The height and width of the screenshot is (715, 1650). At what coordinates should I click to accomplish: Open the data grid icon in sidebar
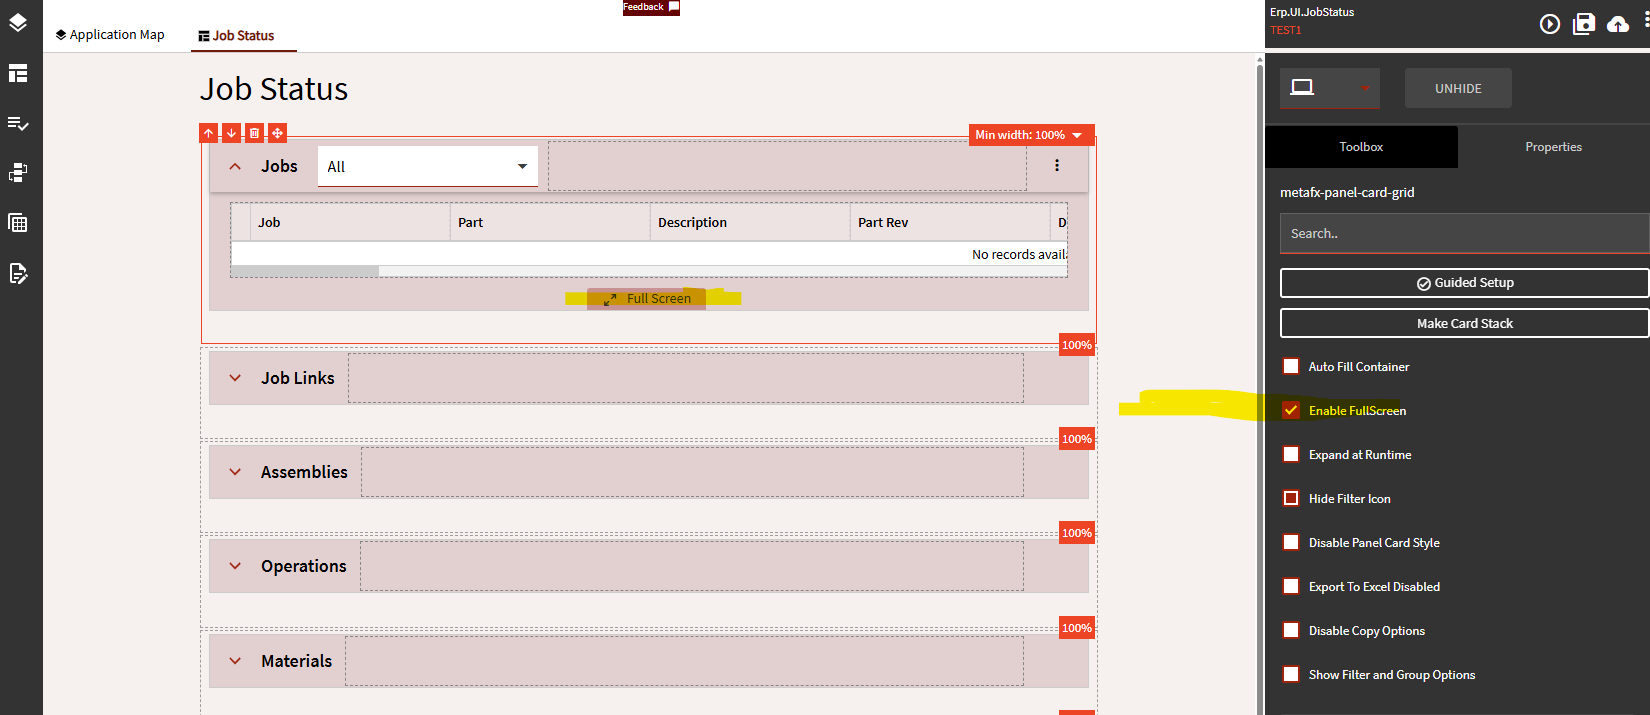click(x=18, y=223)
